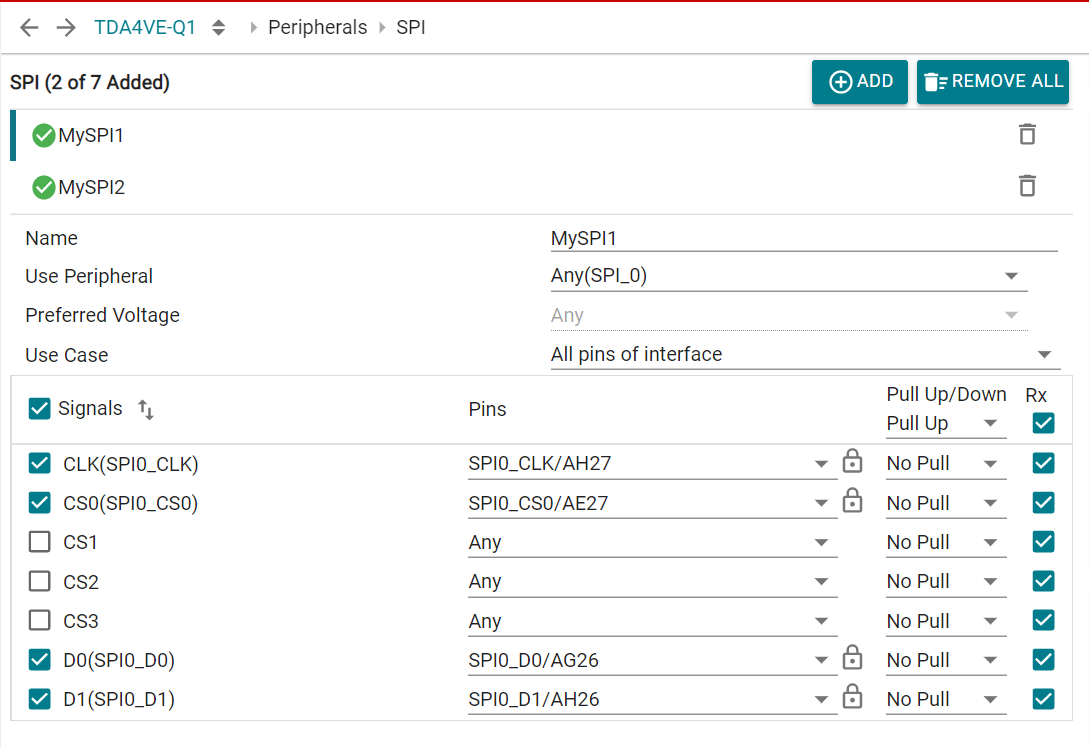The image size is (1089, 748).
Task: Enable the CS1 signal checkbox
Action: [40, 542]
